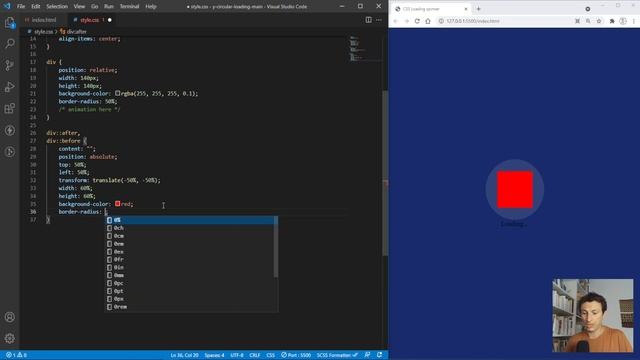Image resolution: width=640 pixels, height=360 pixels.
Task: Open the Accounts menu in activity bar
Action: 9,317
